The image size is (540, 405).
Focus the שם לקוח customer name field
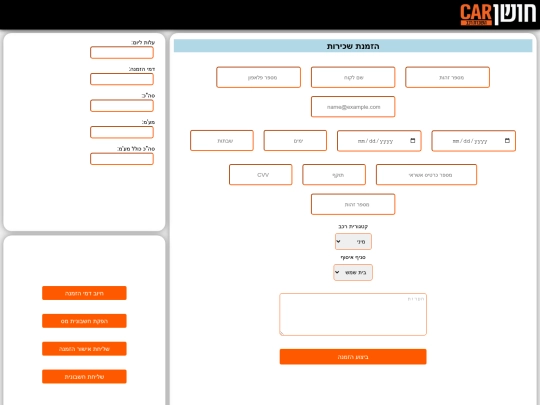pyautogui.click(x=353, y=77)
